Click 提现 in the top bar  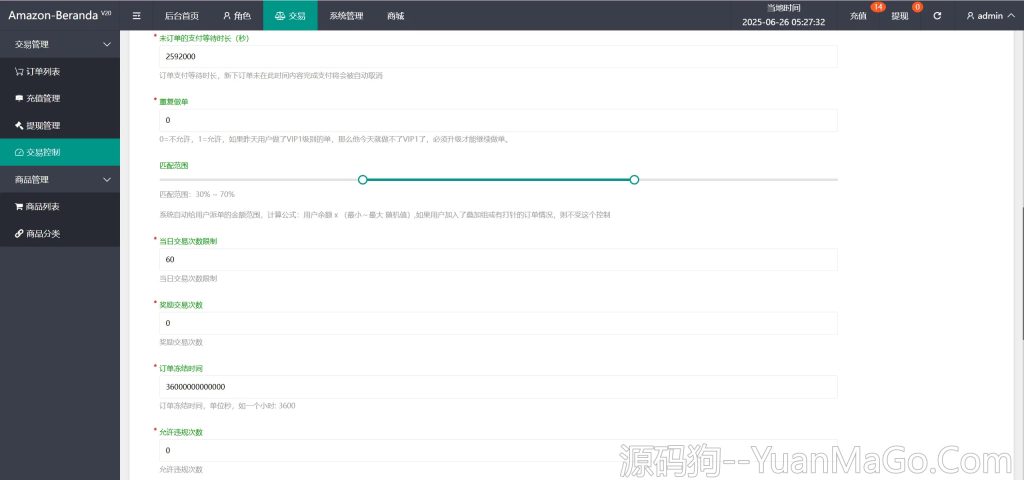900,16
